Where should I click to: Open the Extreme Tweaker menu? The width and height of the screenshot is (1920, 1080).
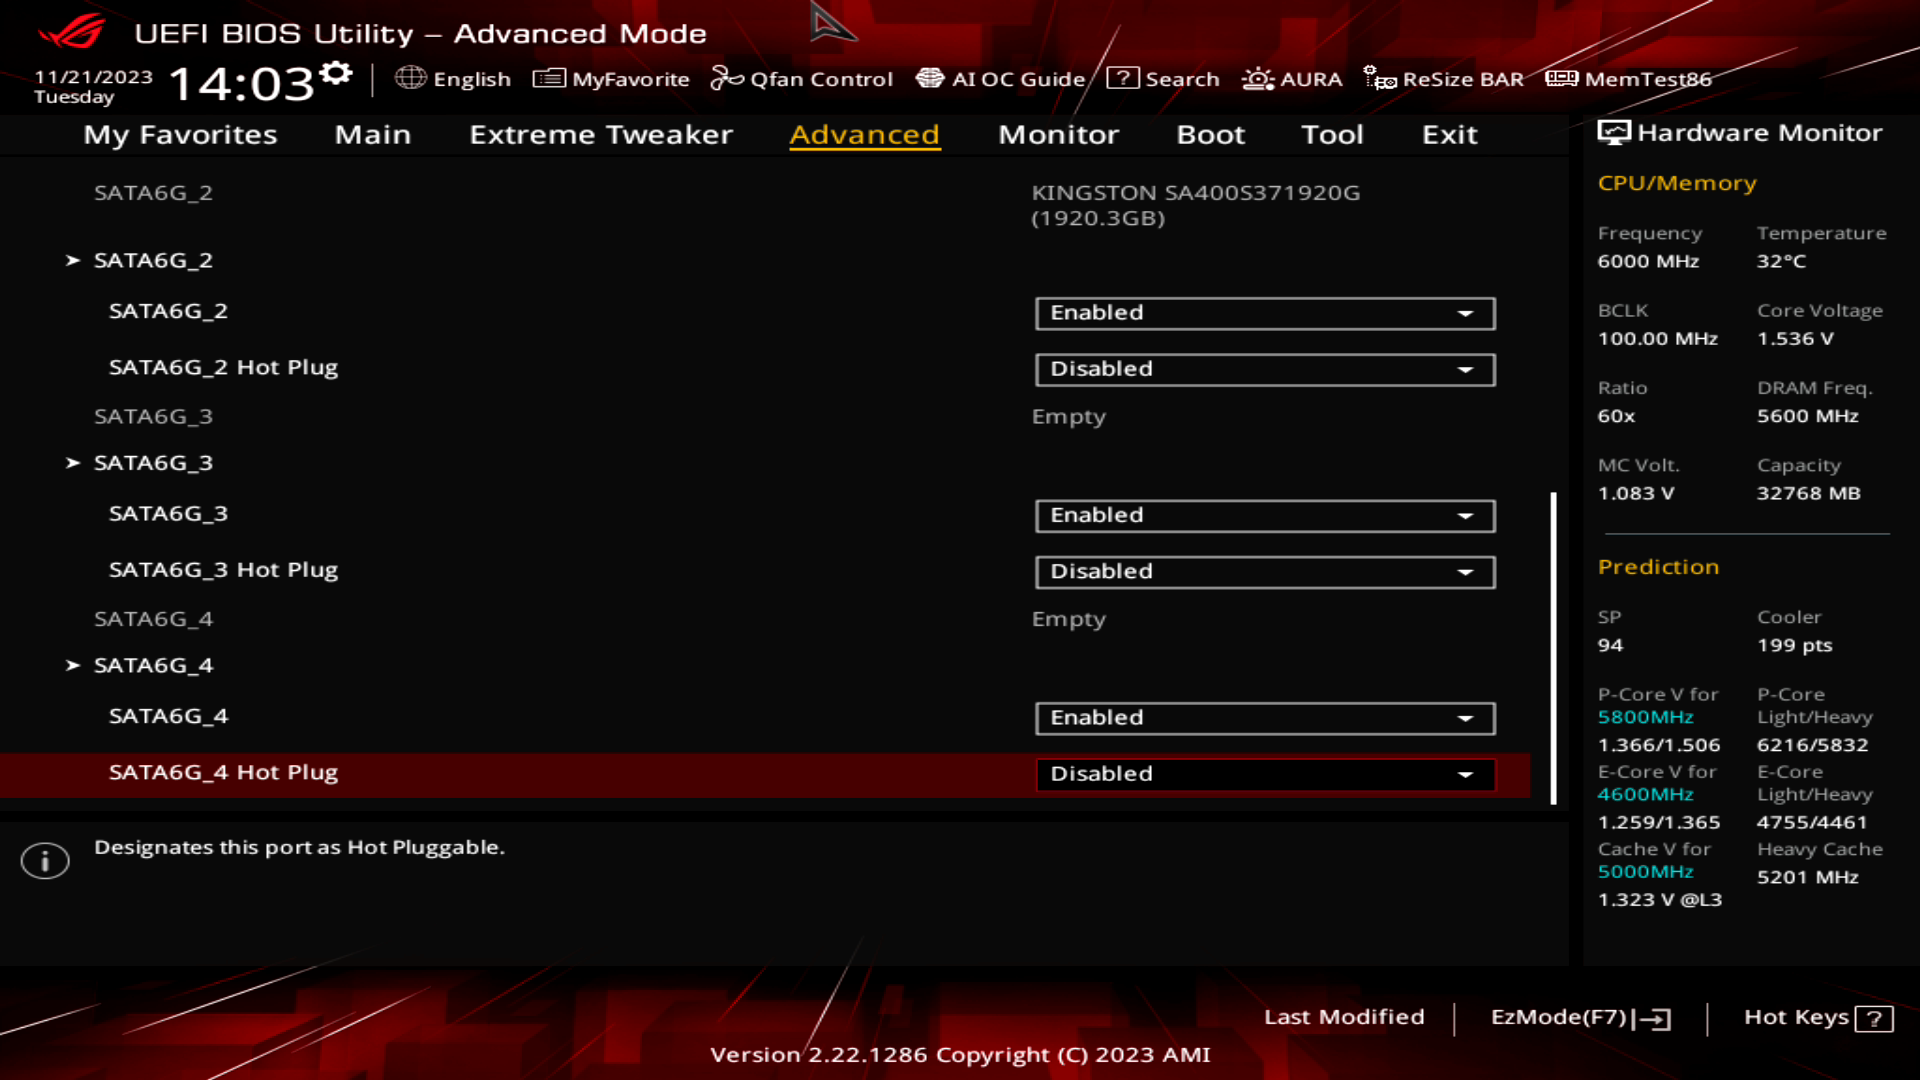pyautogui.click(x=600, y=135)
